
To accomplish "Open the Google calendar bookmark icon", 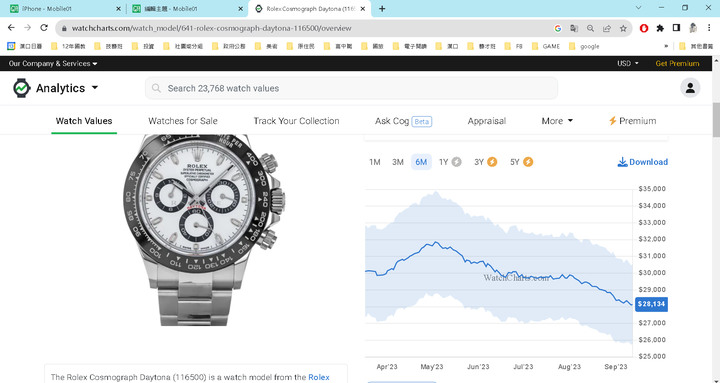I will 11,46.
